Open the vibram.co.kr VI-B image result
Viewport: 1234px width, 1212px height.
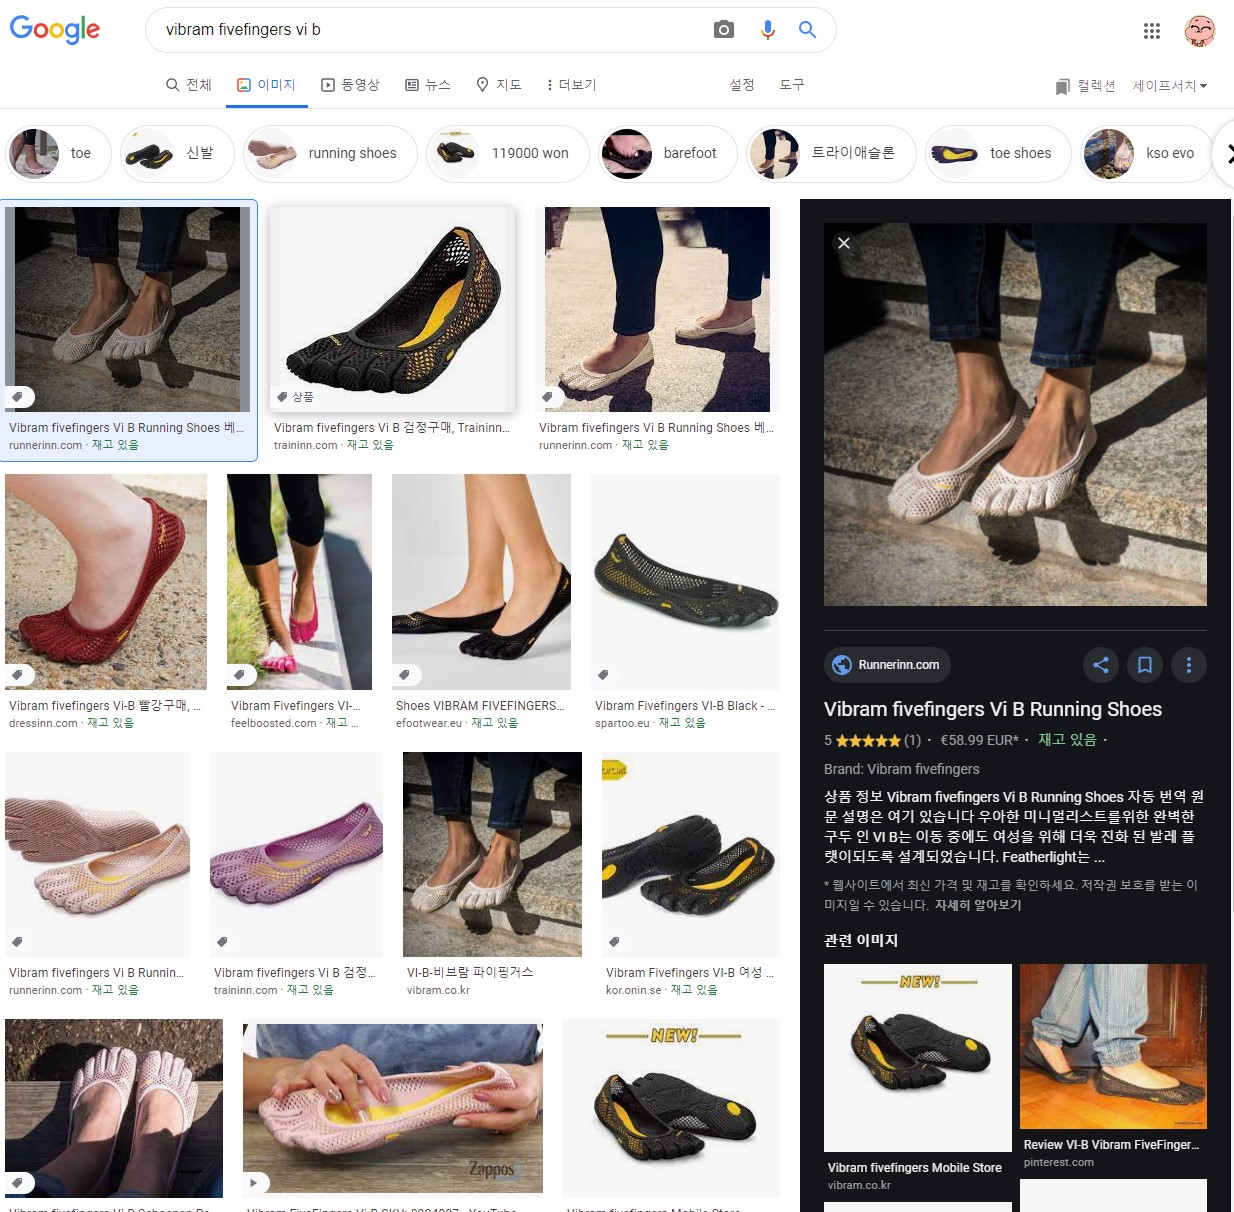(x=492, y=854)
